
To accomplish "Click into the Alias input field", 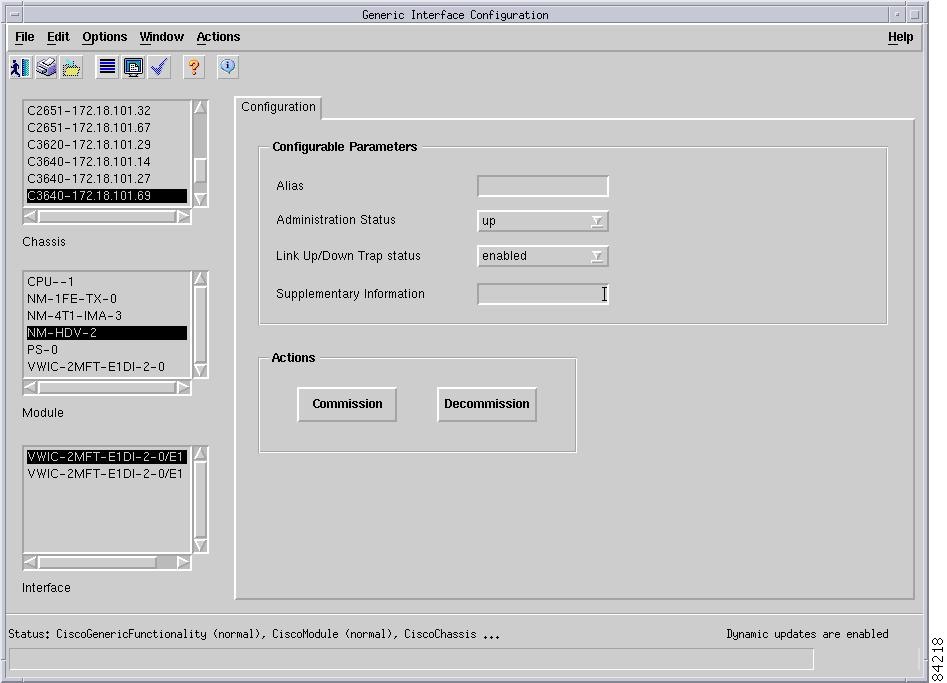I will [x=542, y=186].
